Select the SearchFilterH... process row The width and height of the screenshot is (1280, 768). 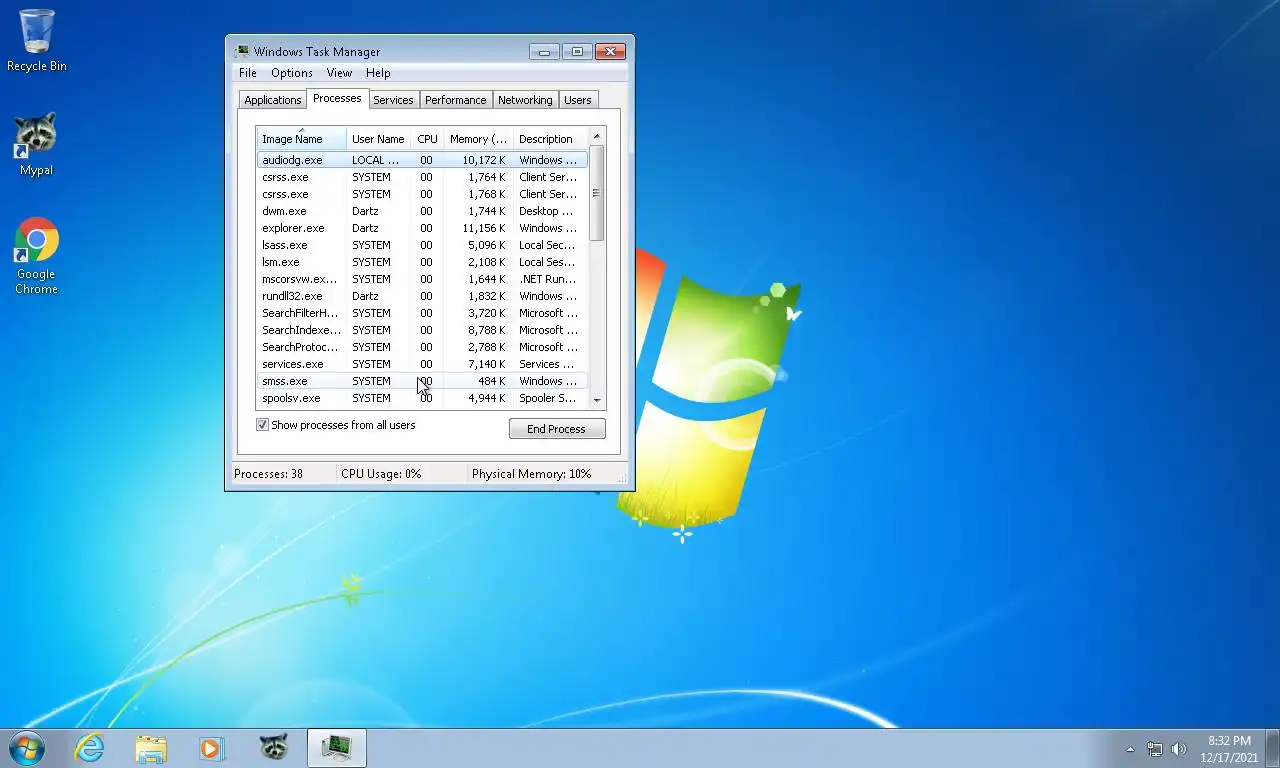click(422, 313)
